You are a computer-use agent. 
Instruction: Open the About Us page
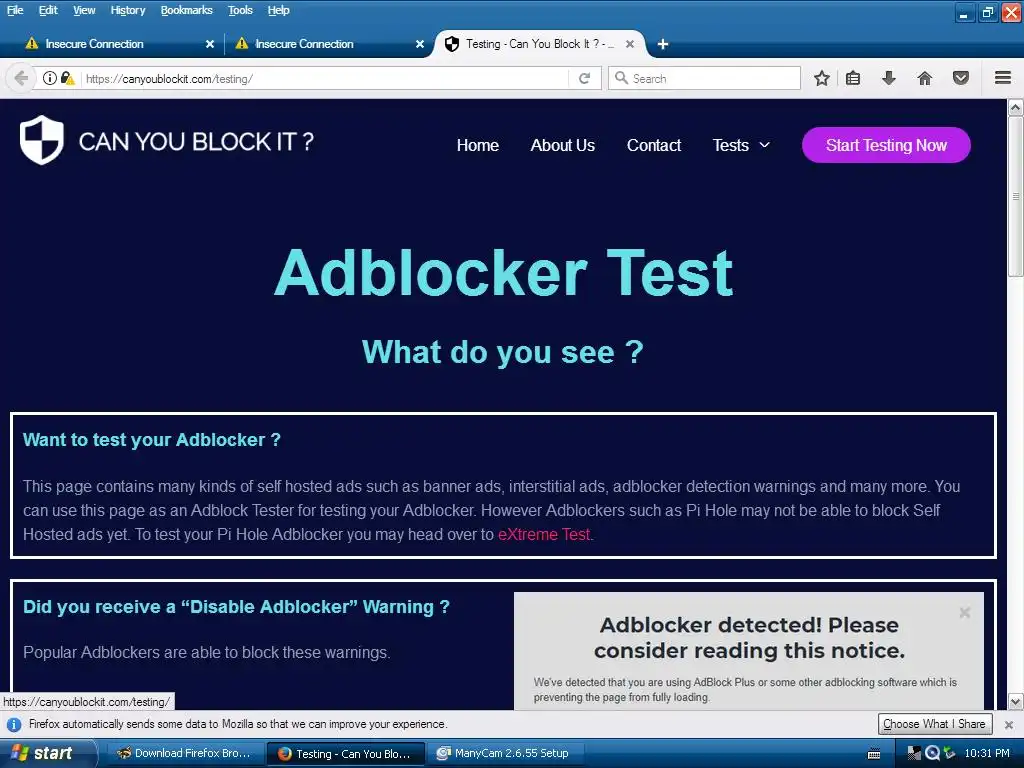pos(562,145)
